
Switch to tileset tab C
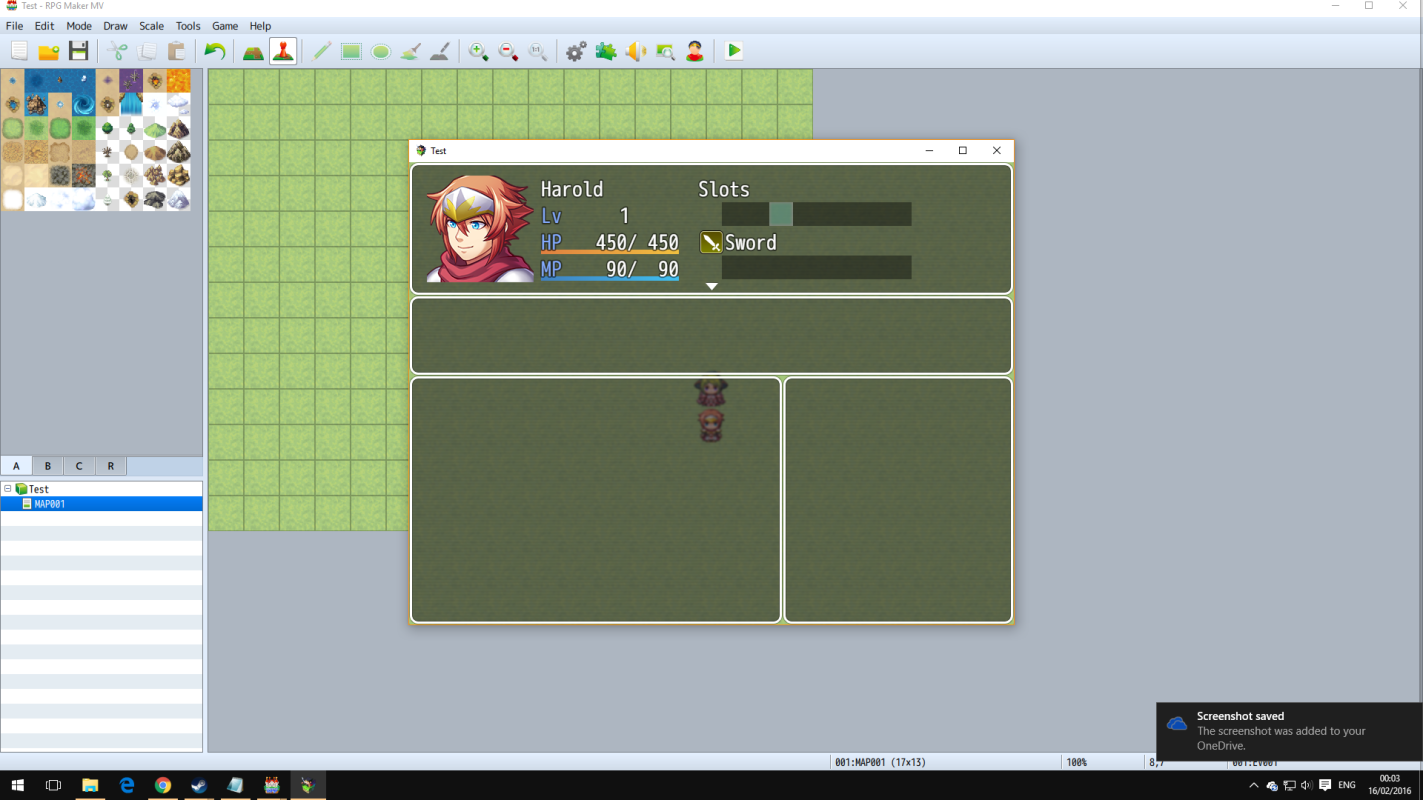click(79, 466)
